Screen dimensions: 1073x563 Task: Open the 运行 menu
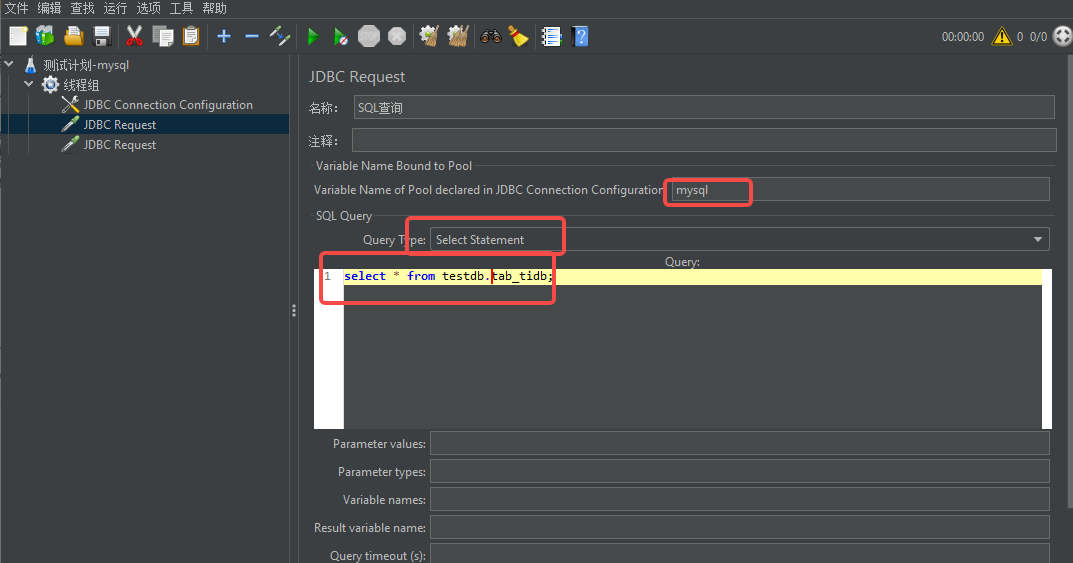coord(115,8)
